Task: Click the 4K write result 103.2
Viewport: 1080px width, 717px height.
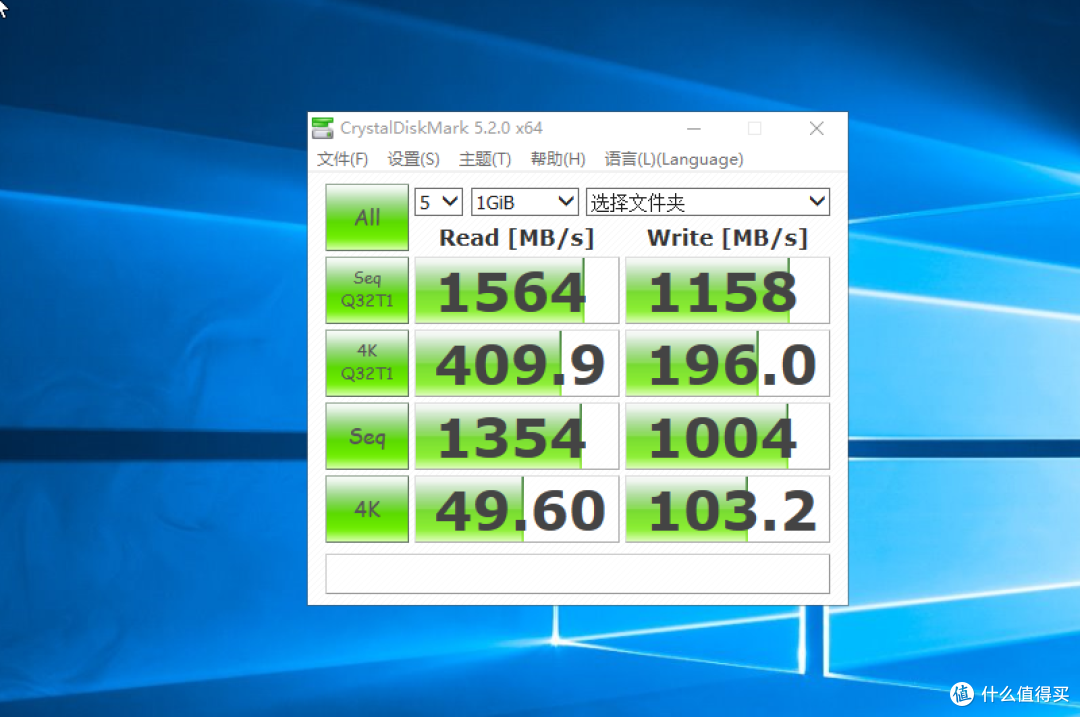Action: point(727,509)
